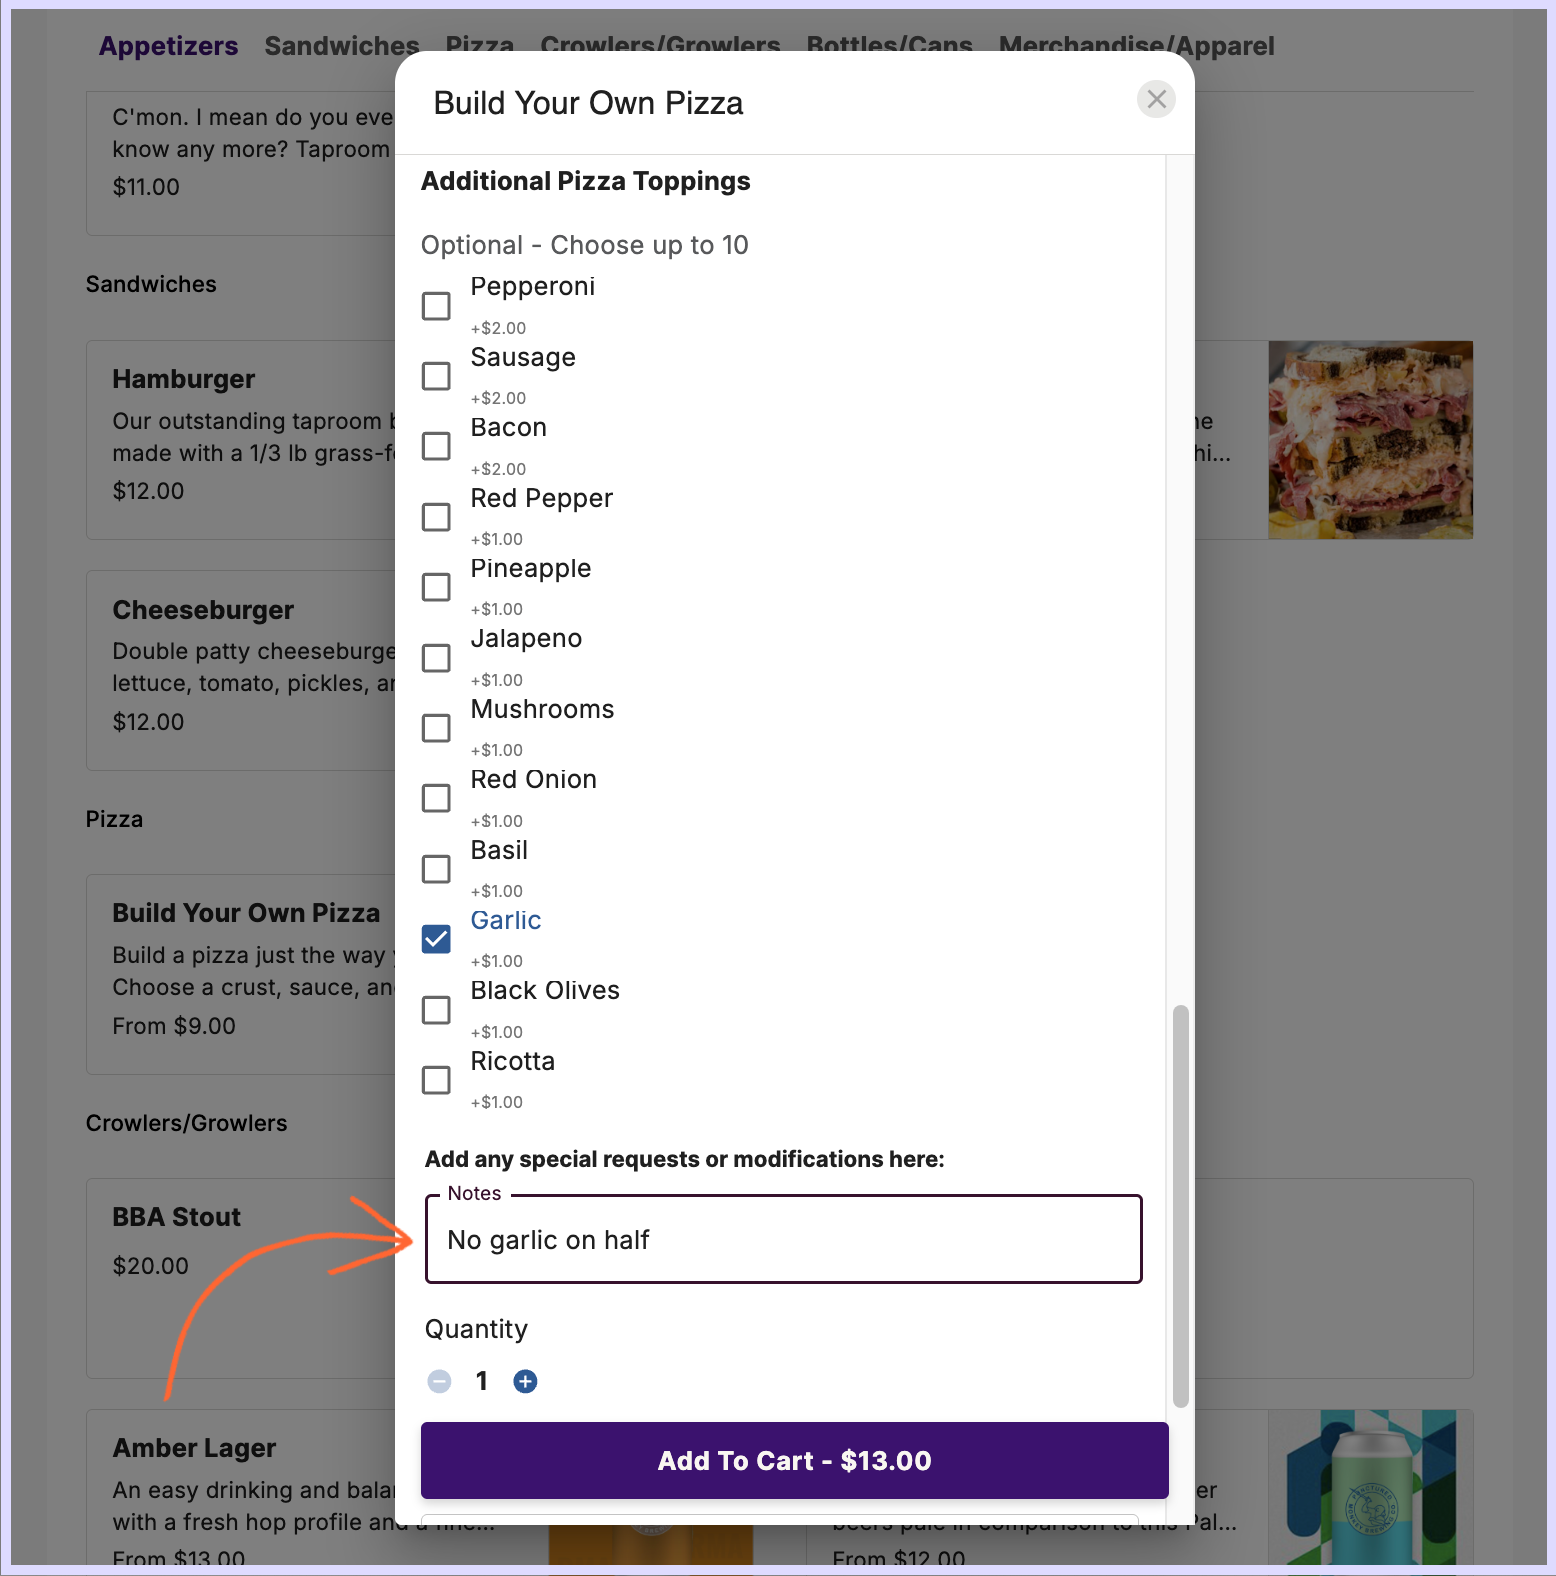Click into the Notes text field
The width and height of the screenshot is (1556, 1576).
784,1240
